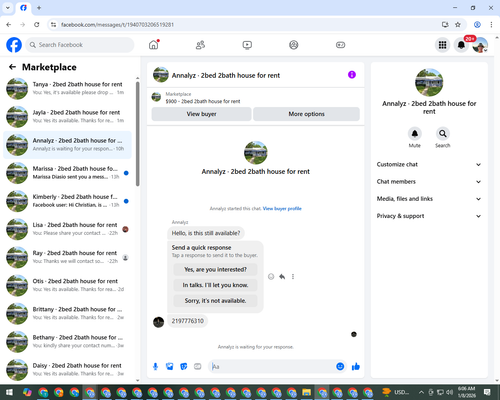Screen dimensions: 500x400
Task: Open the View buyer profile link
Action: click(x=282, y=209)
